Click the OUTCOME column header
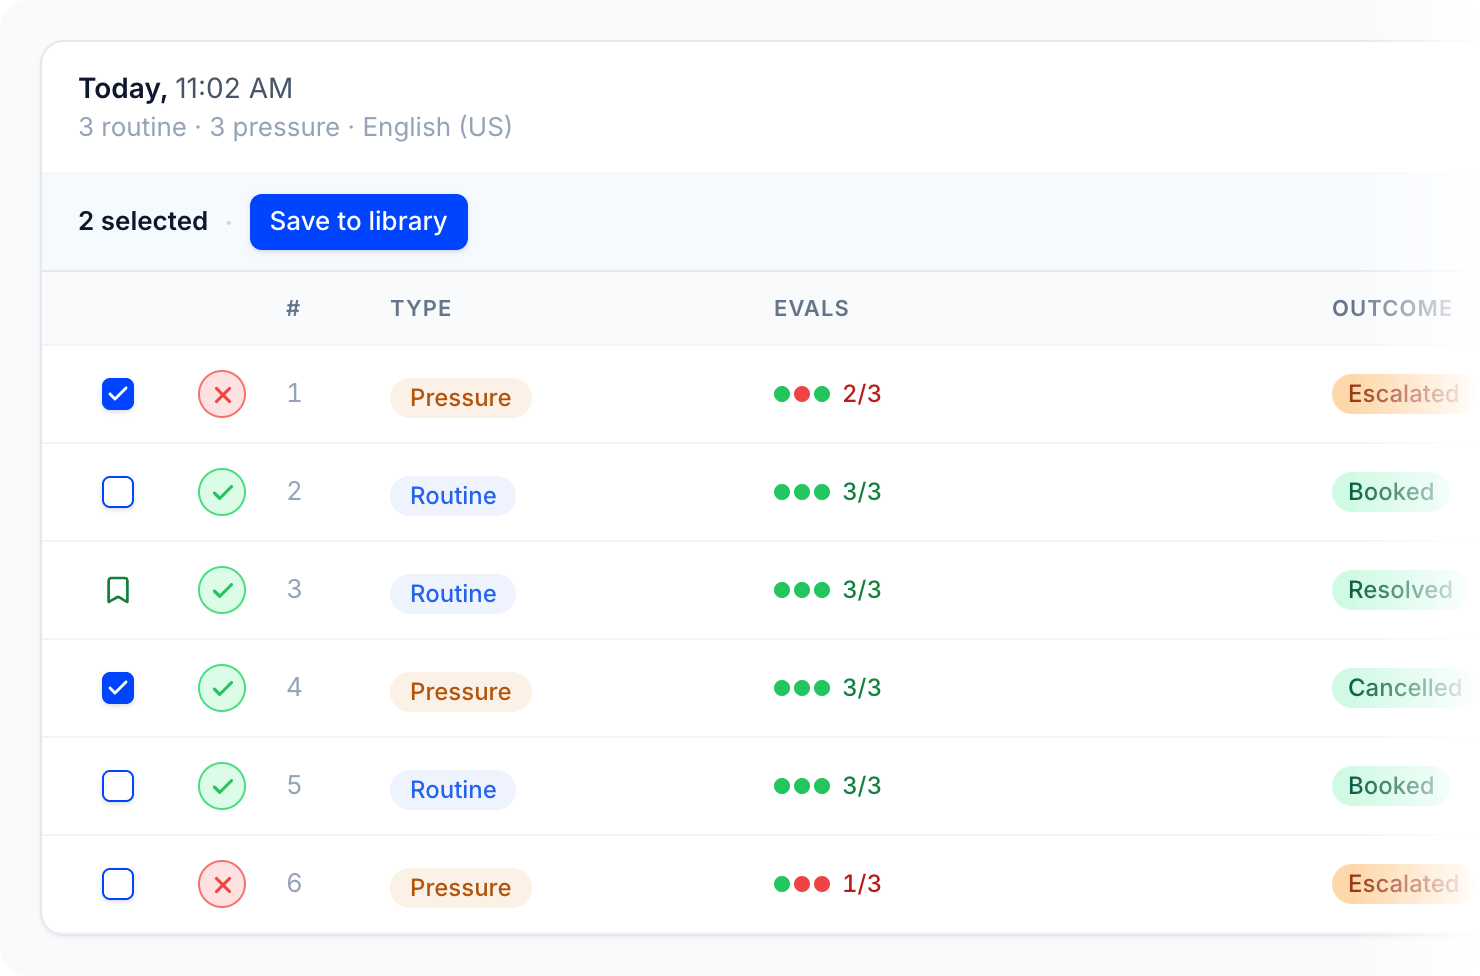The height and width of the screenshot is (976, 1480). pos(1392,308)
